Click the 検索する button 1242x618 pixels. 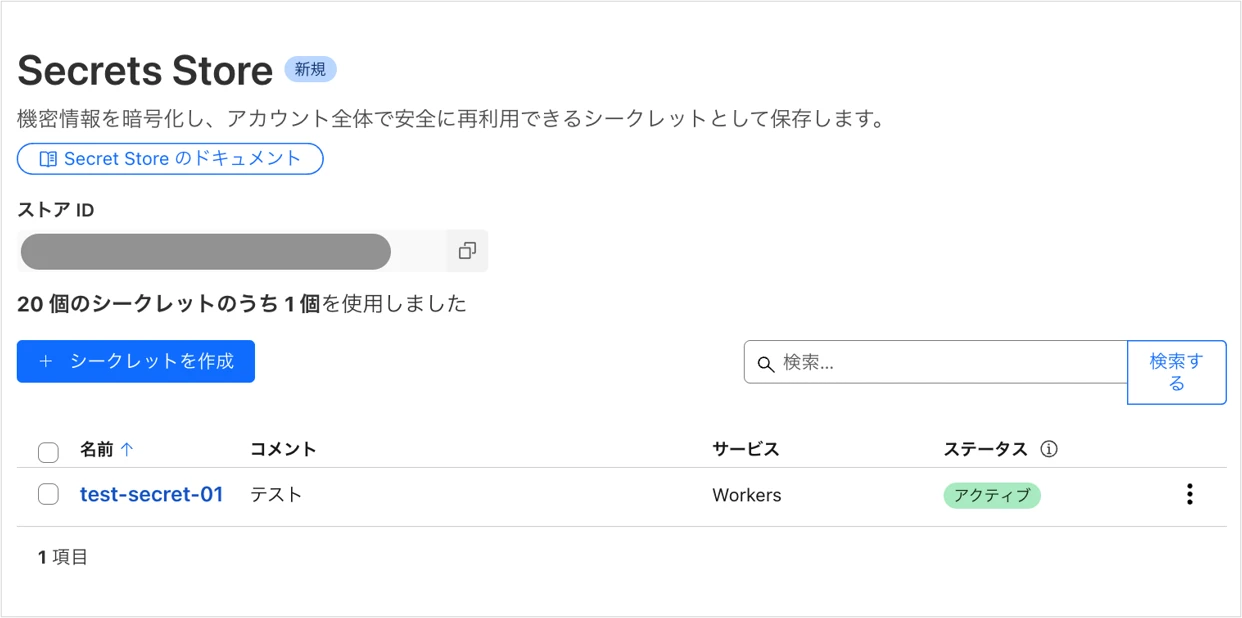tap(1177, 372)
